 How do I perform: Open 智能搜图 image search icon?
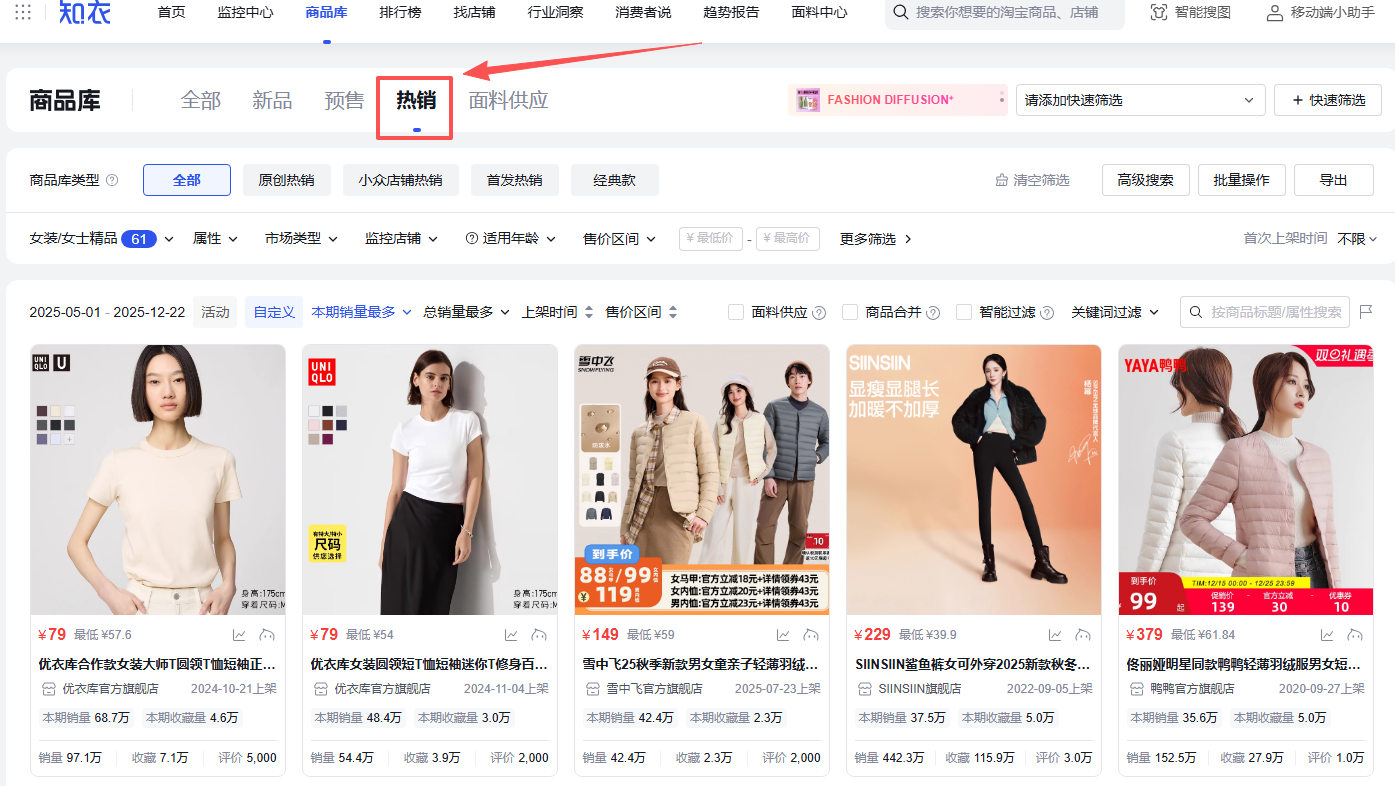point(1159,12)
